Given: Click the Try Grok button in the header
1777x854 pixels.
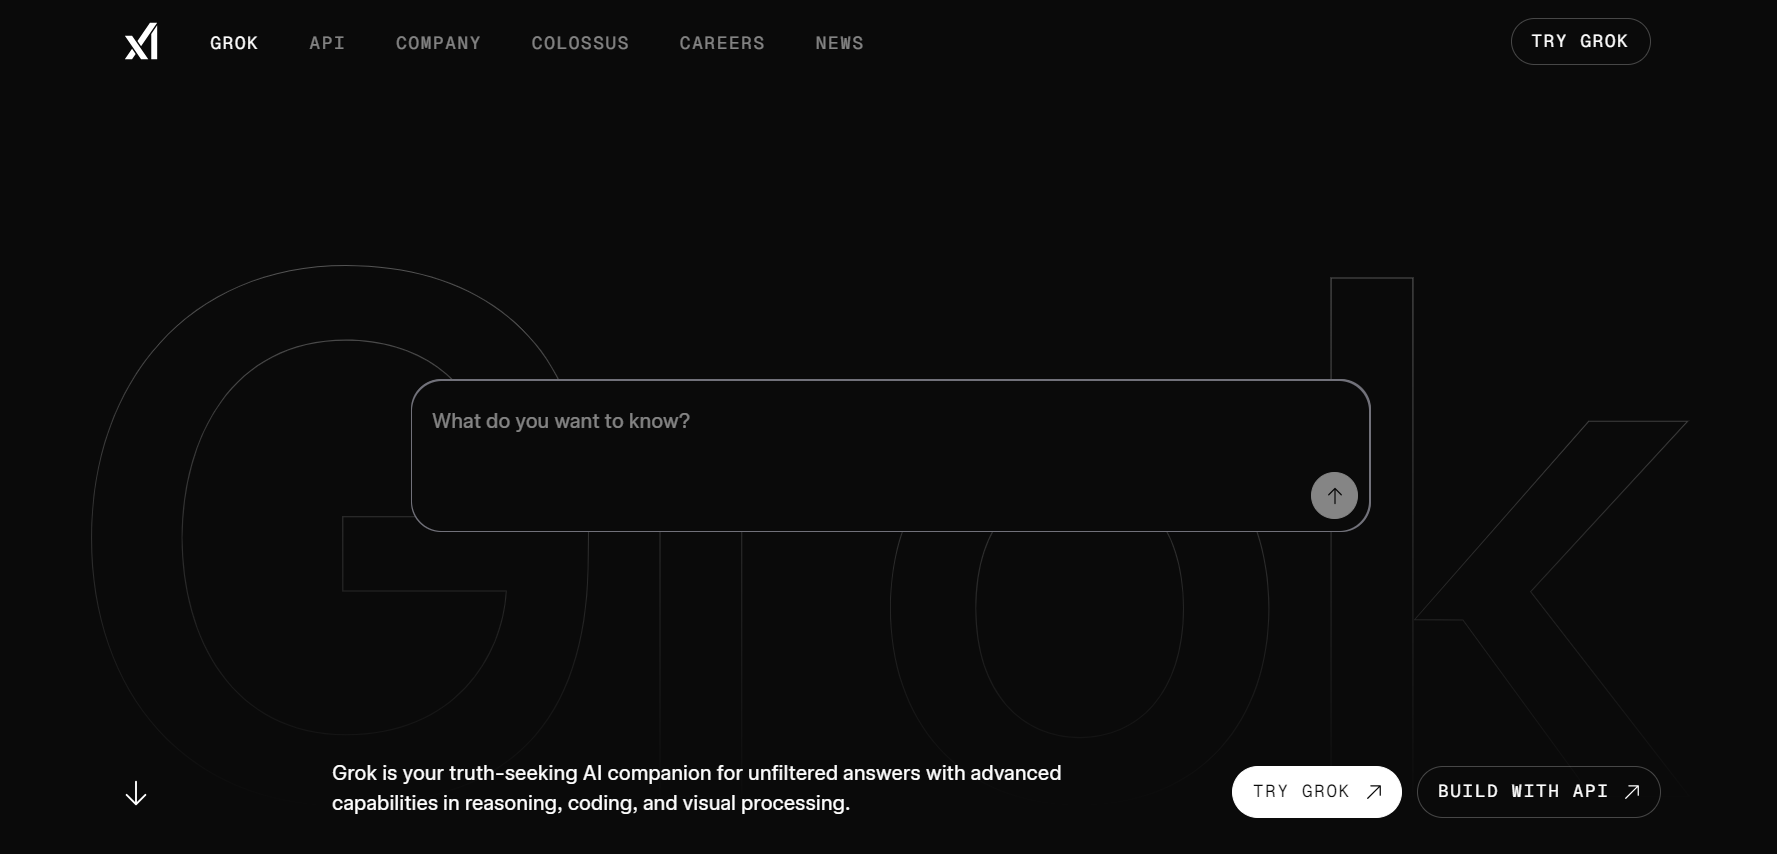Looking at the screenshot, I should point(1580,41).
